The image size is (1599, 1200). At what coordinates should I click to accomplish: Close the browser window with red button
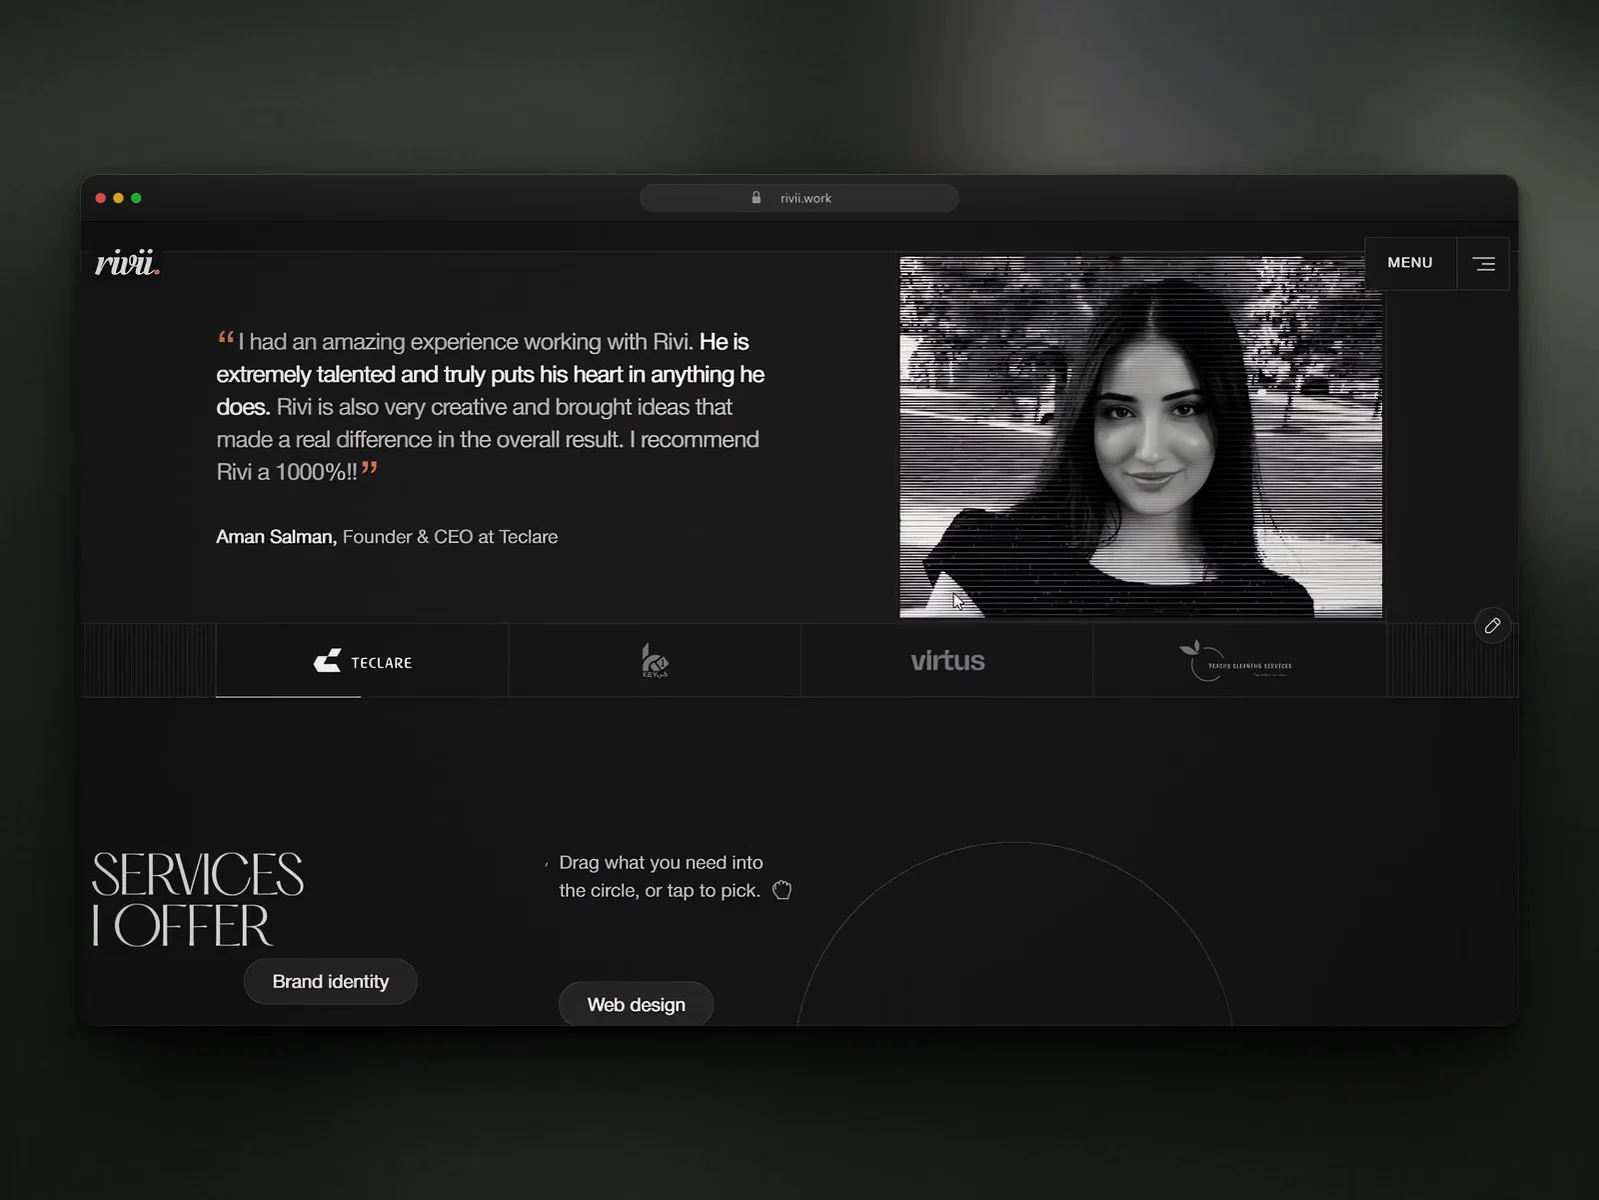pyautogui.click(x=100, y=198)
